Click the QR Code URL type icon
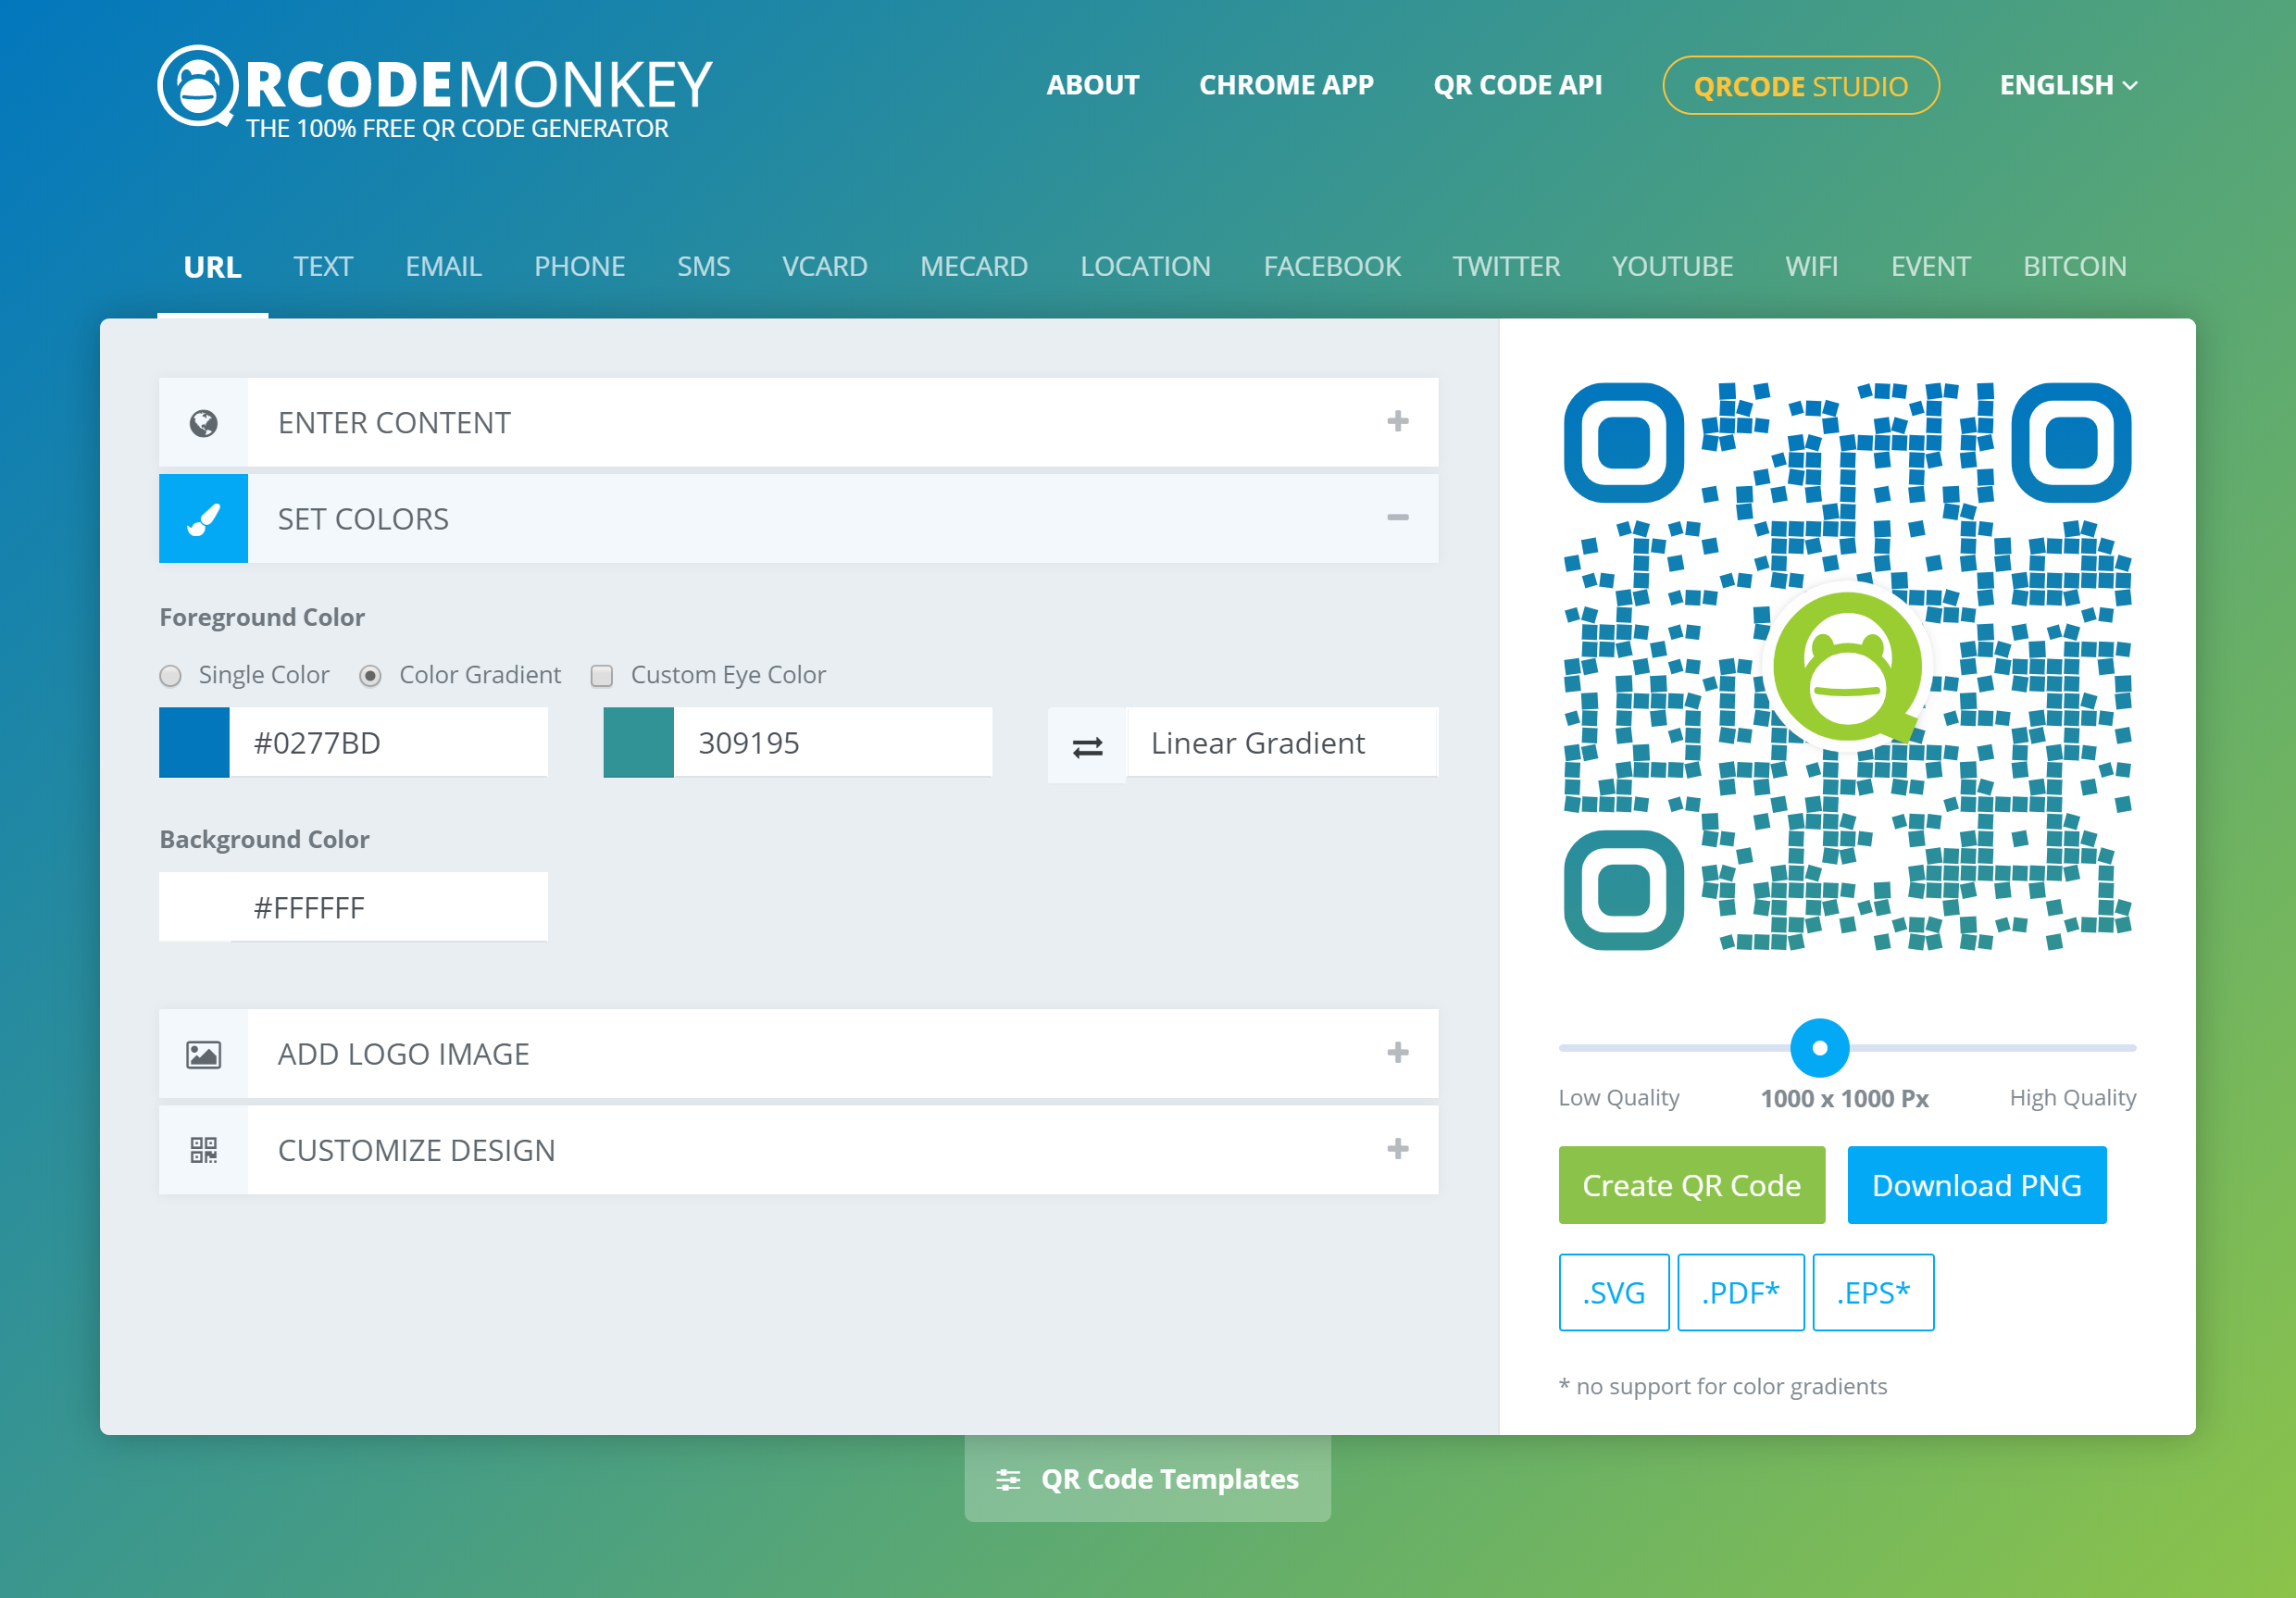This screenshot has width=2296, height=1598. (x=209, y=265)
